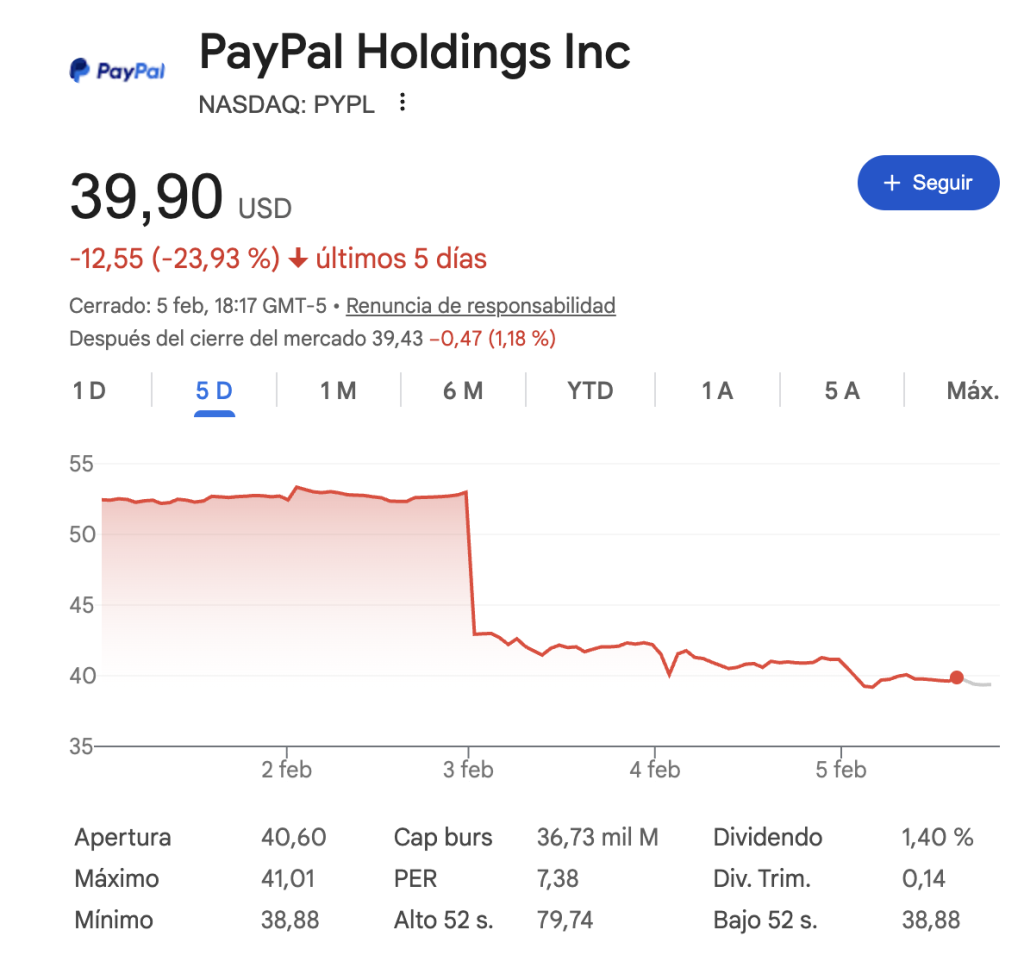The width and height of the screenshot is (1024, 955).
Task: Select the 5 A five-year tab
Action: coord(841,390)
